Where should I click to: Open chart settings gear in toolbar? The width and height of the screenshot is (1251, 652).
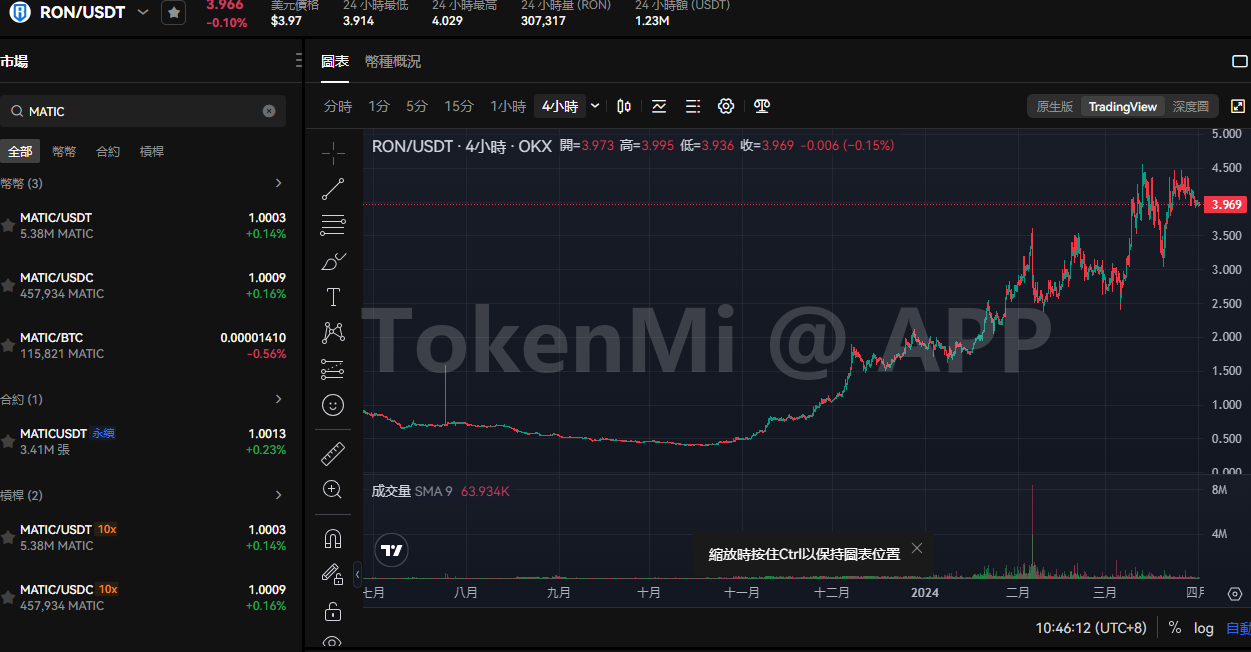click(726, 106)
